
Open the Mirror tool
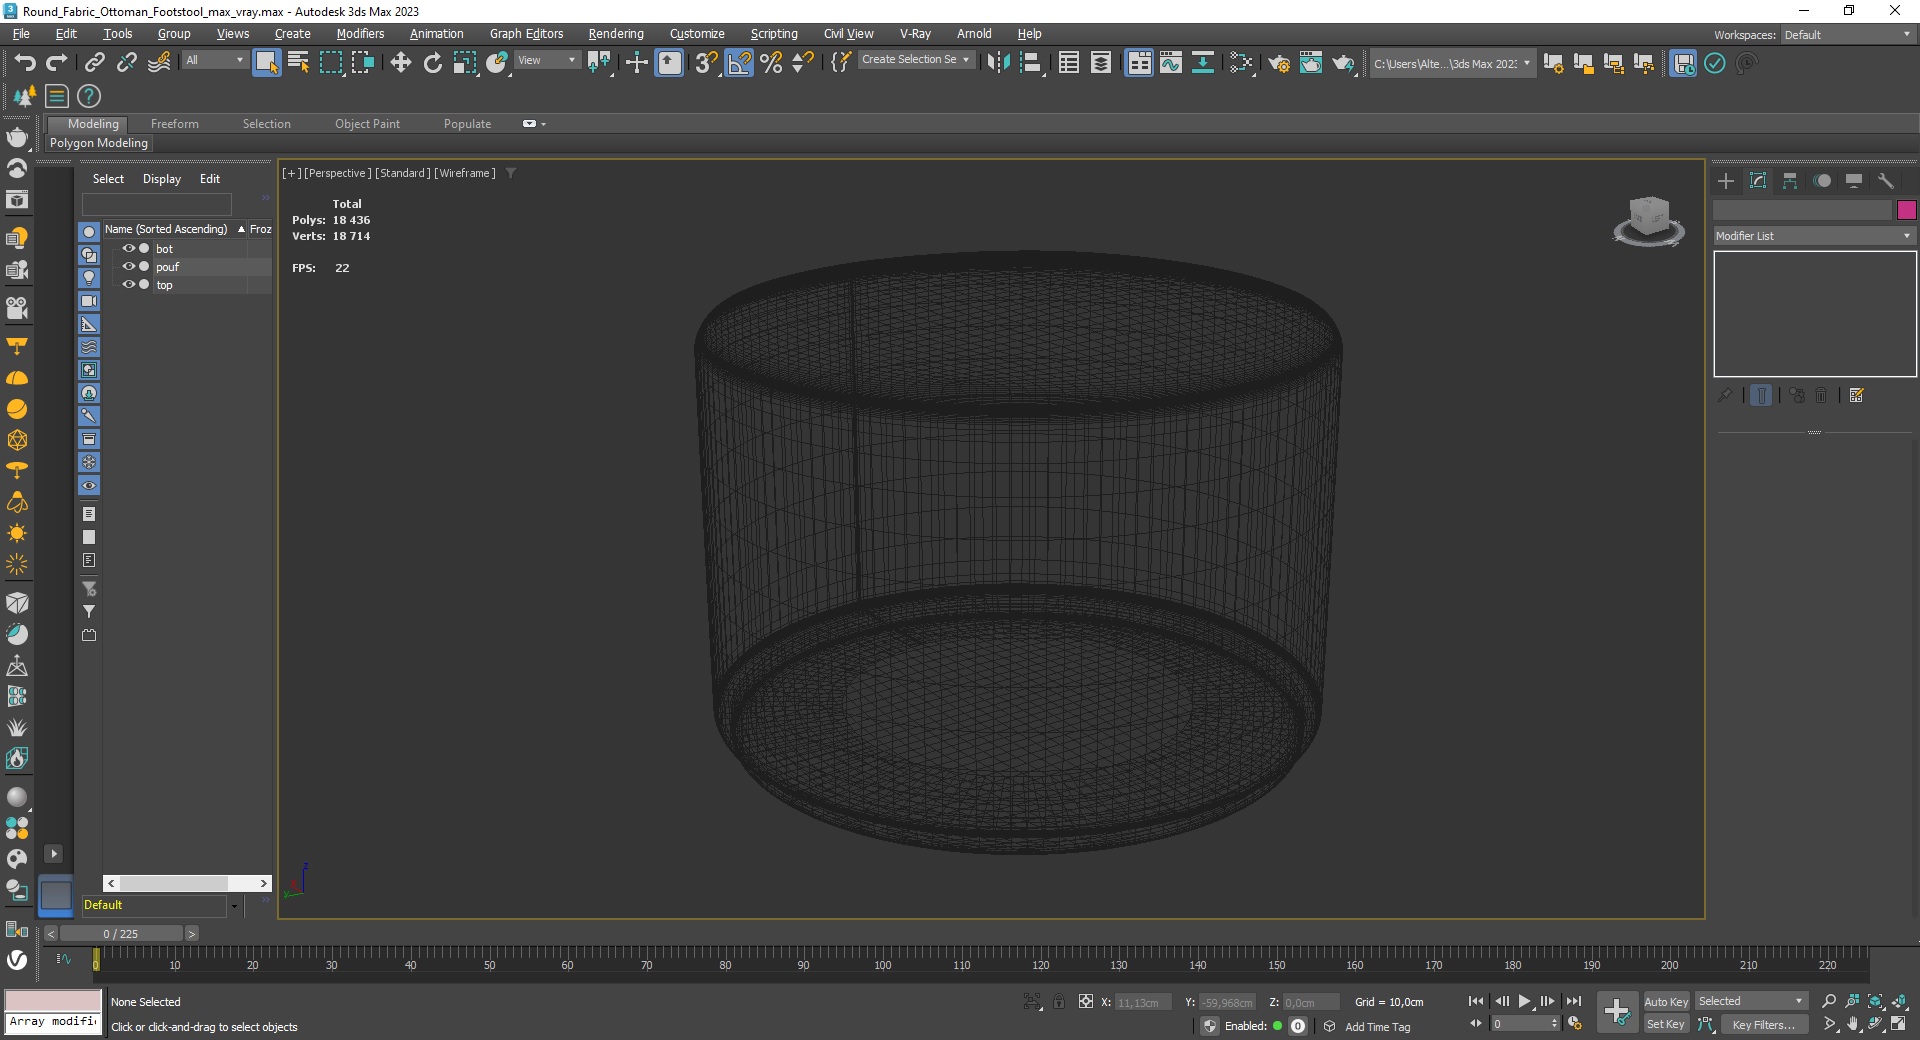pyautogui.click(x=998, y=63)
